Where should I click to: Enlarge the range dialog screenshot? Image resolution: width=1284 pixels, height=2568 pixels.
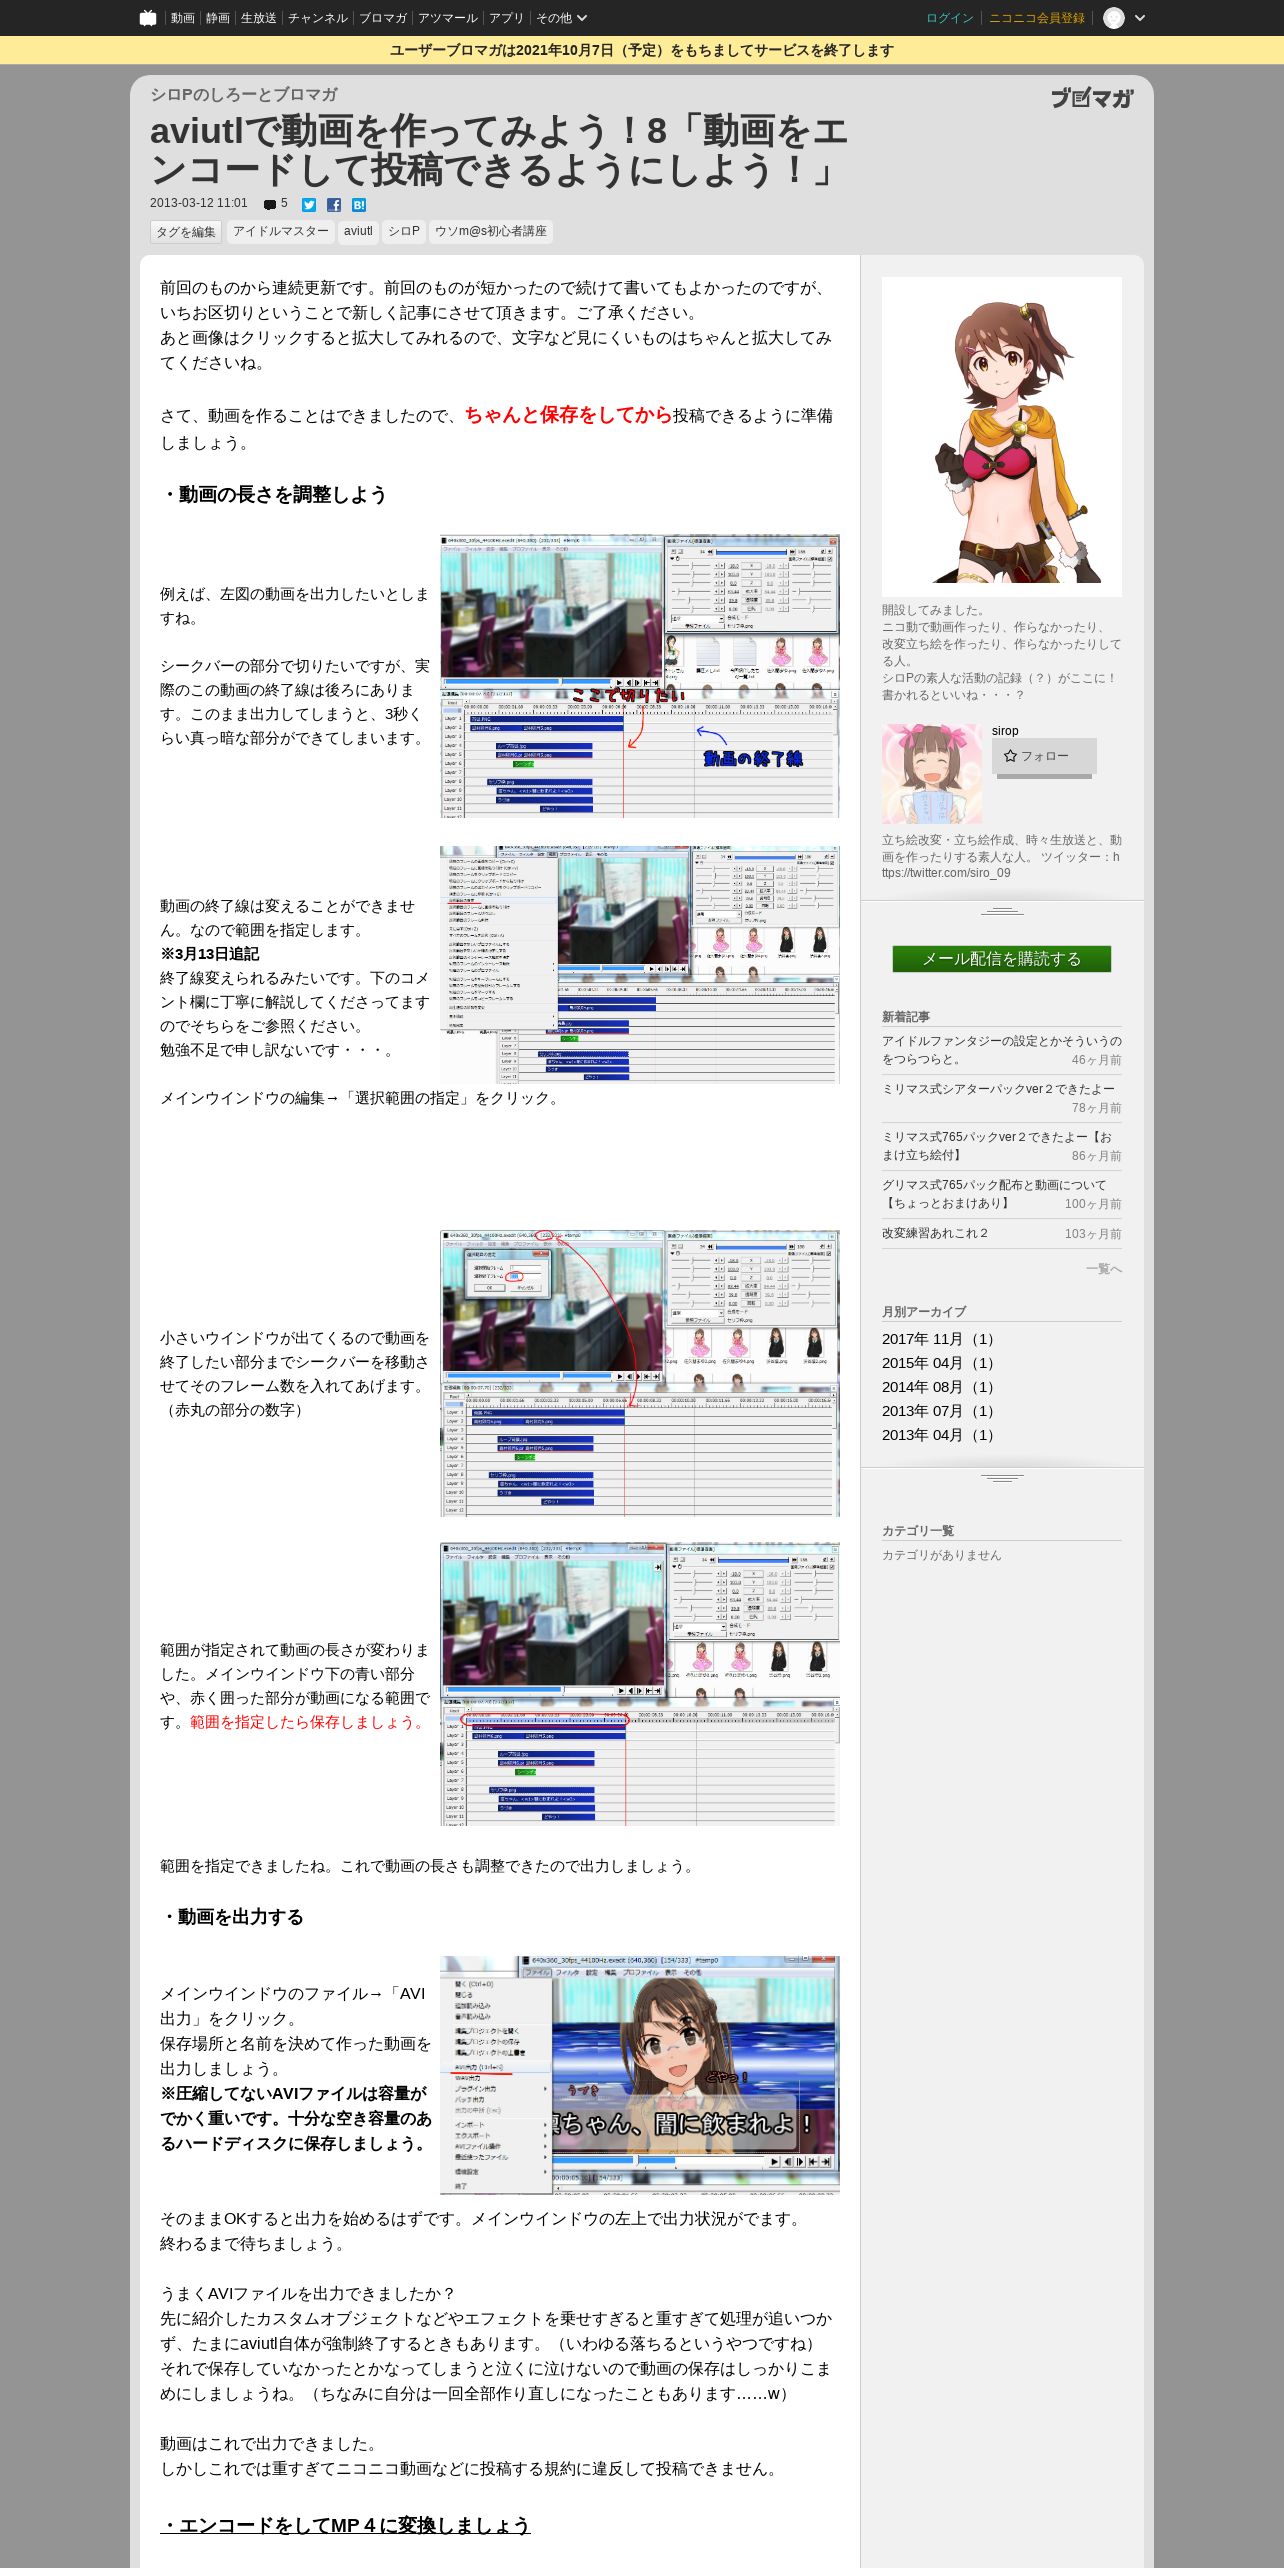pyautogui.click(x=639, y=1373)
